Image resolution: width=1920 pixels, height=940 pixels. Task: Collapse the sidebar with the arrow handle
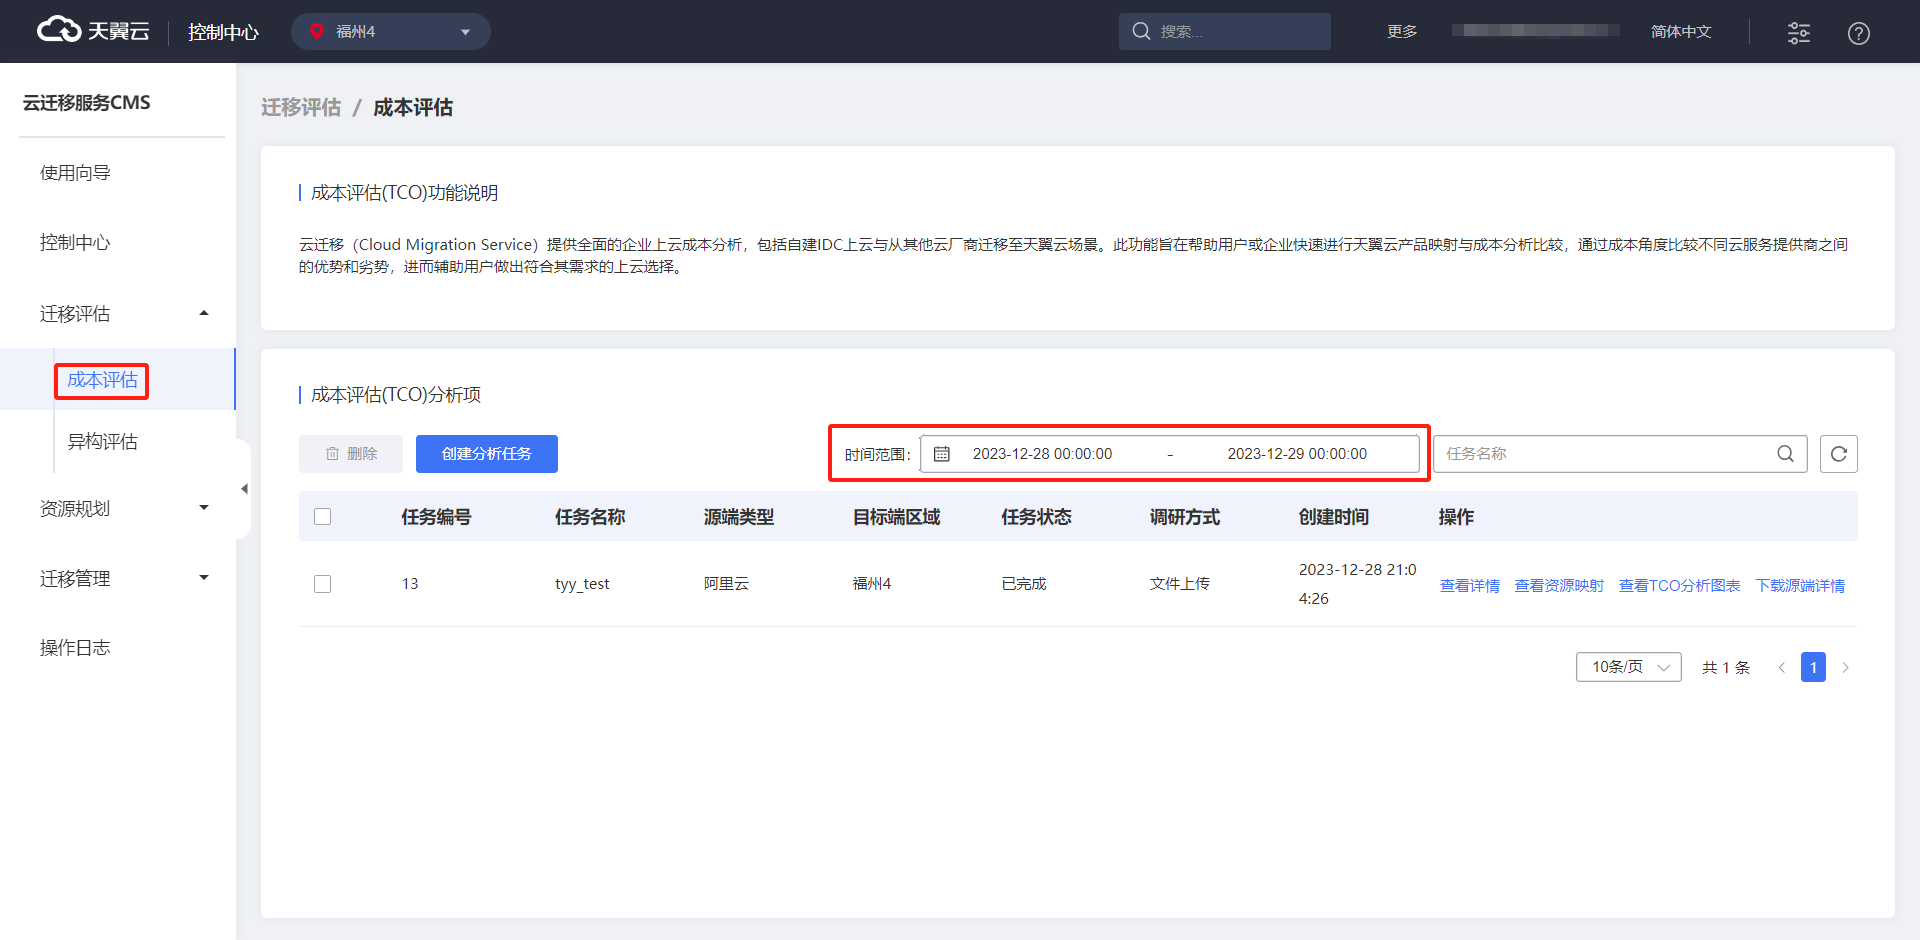click(243, 489)
